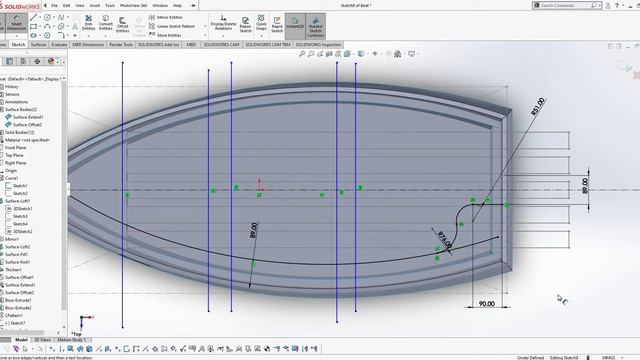Viewport: 640px width, 360px height.
Task: Open the Tools menu
Action: 110,6
